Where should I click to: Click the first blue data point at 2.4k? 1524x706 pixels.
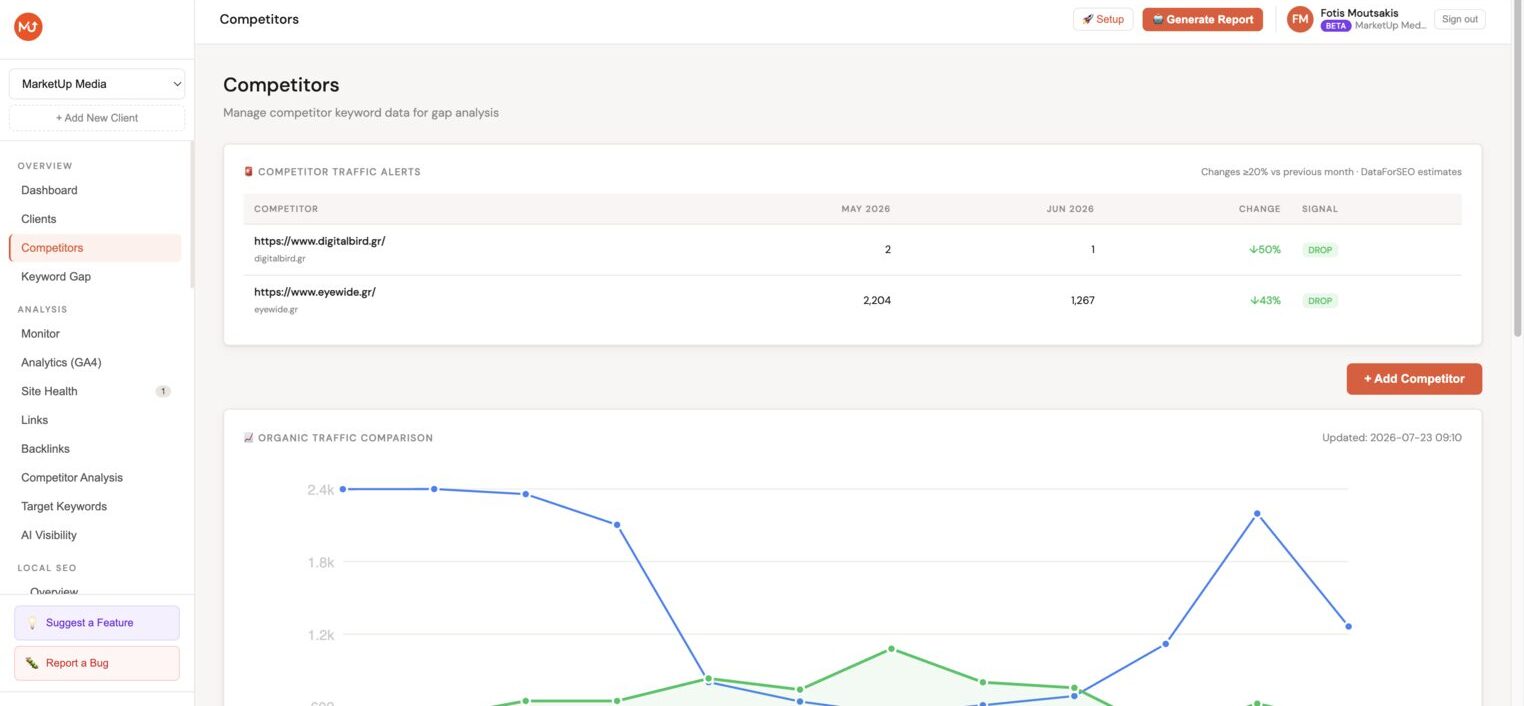(343, 489)
